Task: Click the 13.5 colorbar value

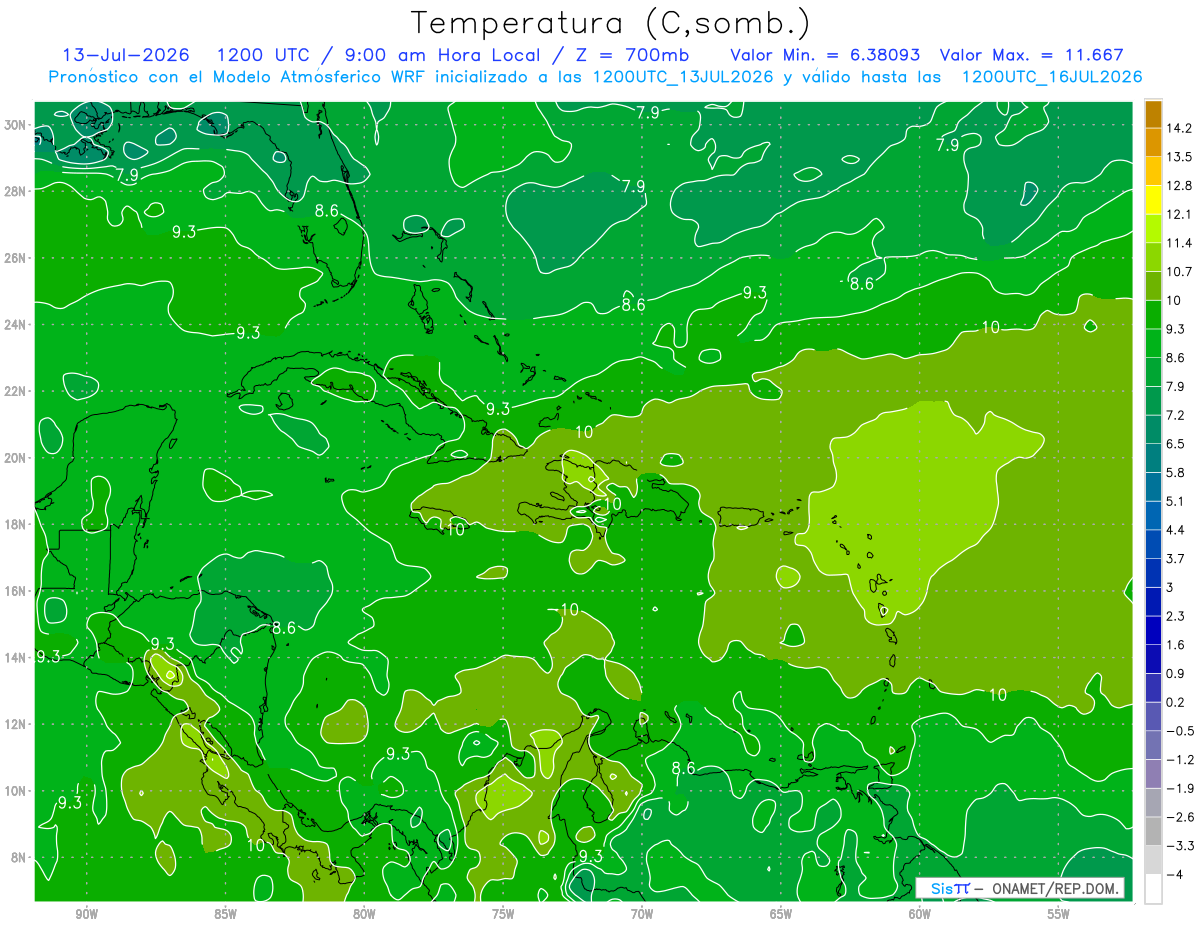Action: 1180,157
